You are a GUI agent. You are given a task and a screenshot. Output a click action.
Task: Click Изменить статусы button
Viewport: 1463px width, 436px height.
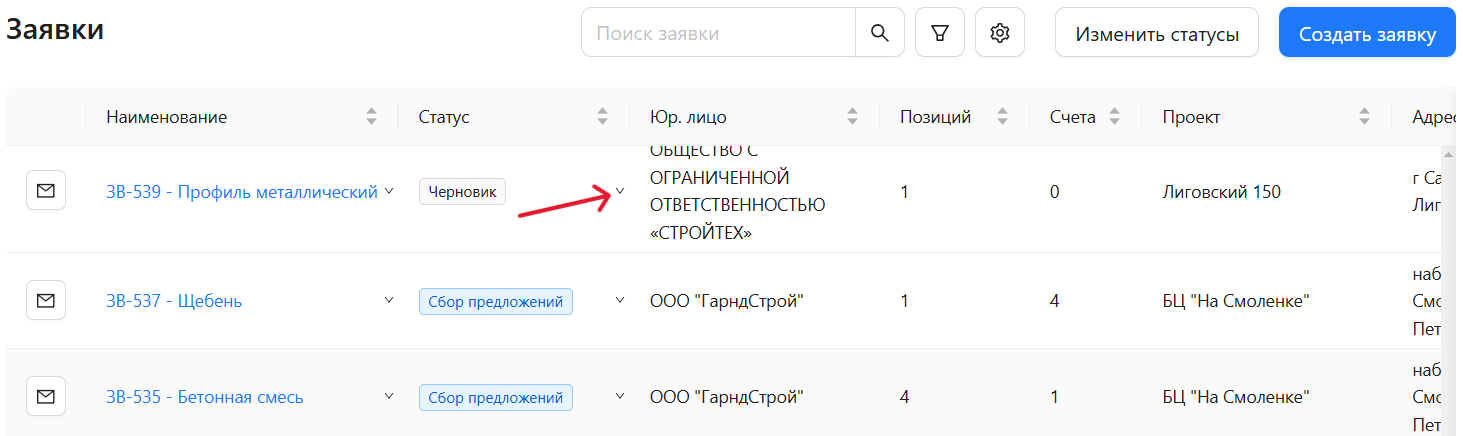[1157, 33]
